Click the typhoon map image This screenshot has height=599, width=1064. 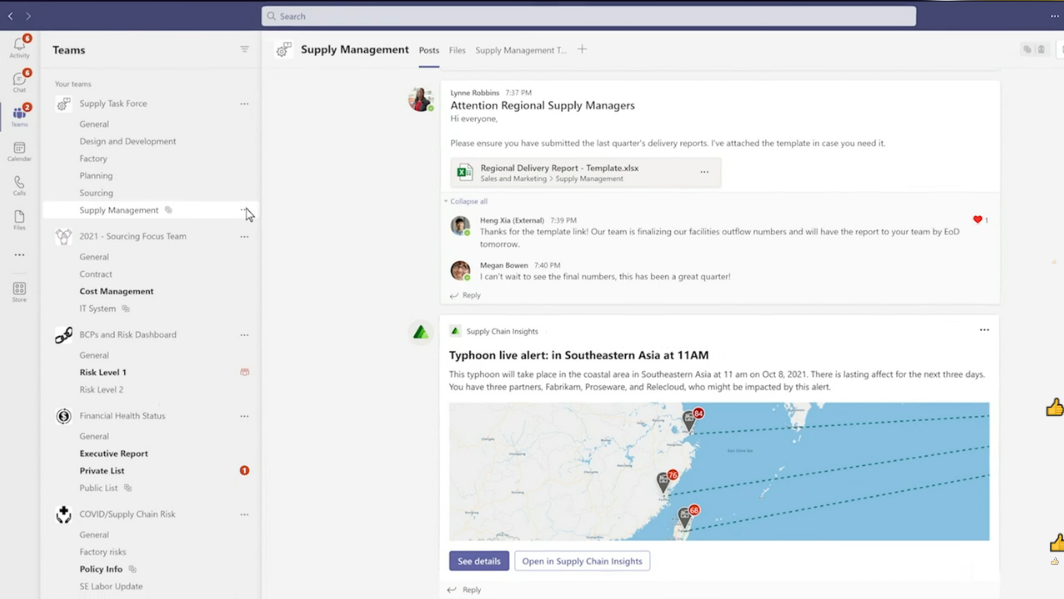point(719,471)
